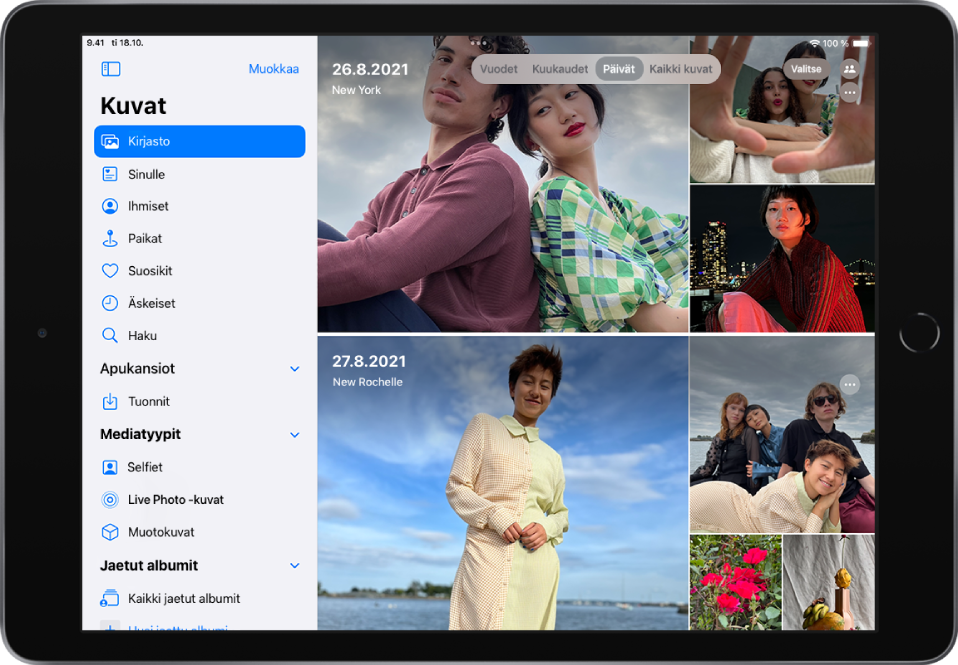Open Haku search
Image resolution: width=958 pixels, height=665 pixels.
click(142, 336)
